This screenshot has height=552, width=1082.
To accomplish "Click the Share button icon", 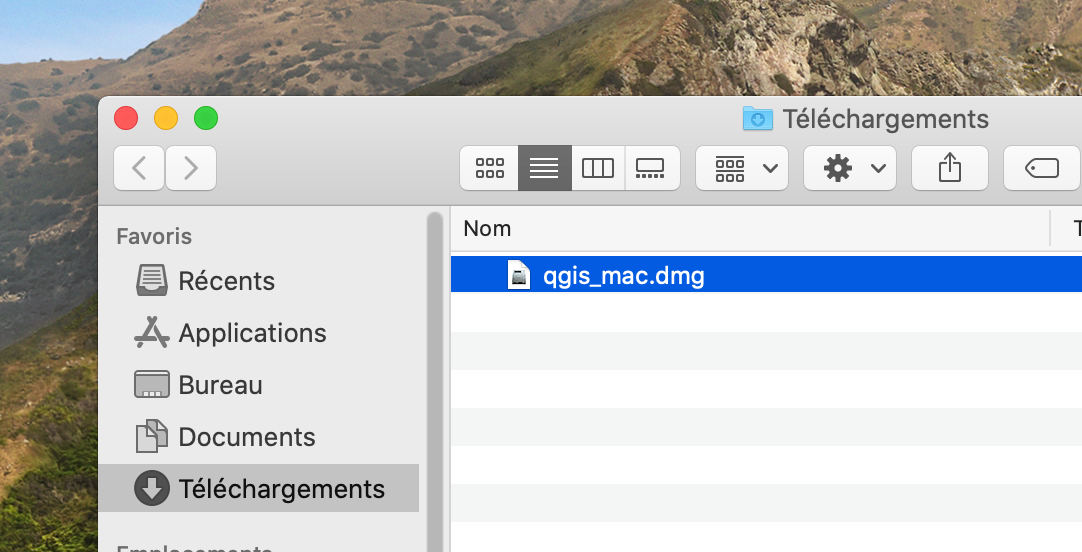I will (x=949, y=168).
